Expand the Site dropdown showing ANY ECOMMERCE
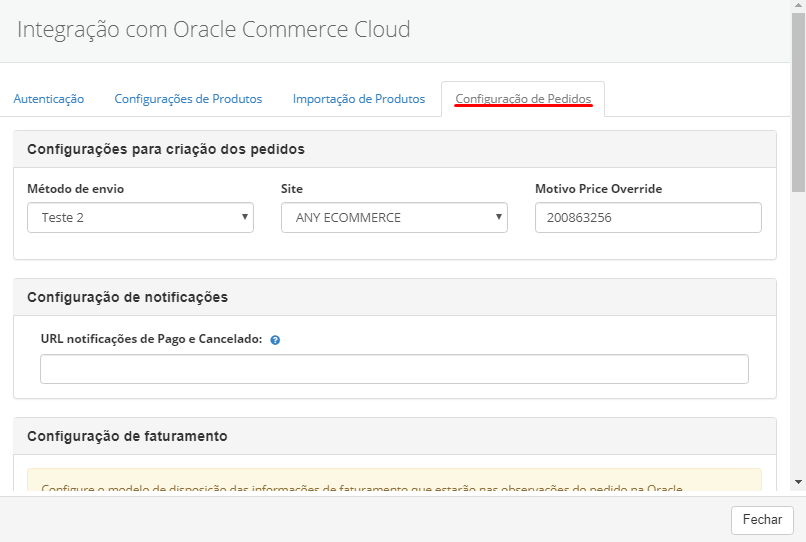 click(x=394, y=218)
